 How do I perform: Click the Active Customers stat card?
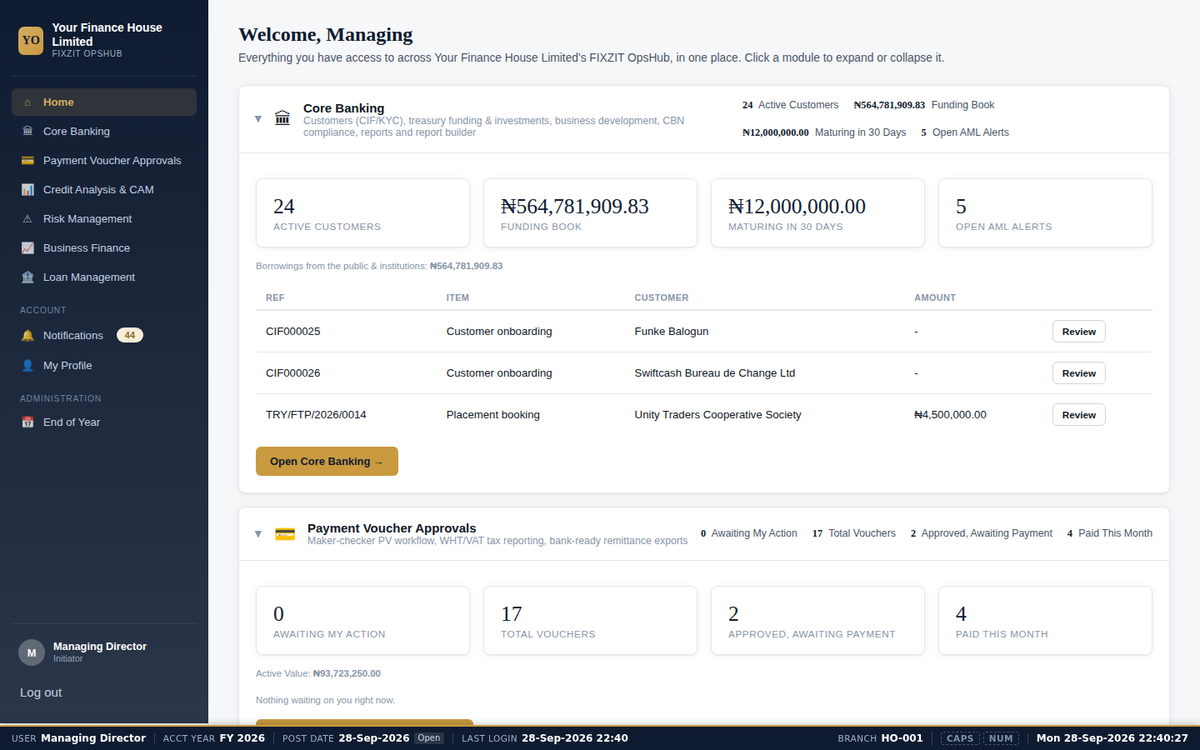[x=363, y=213]
